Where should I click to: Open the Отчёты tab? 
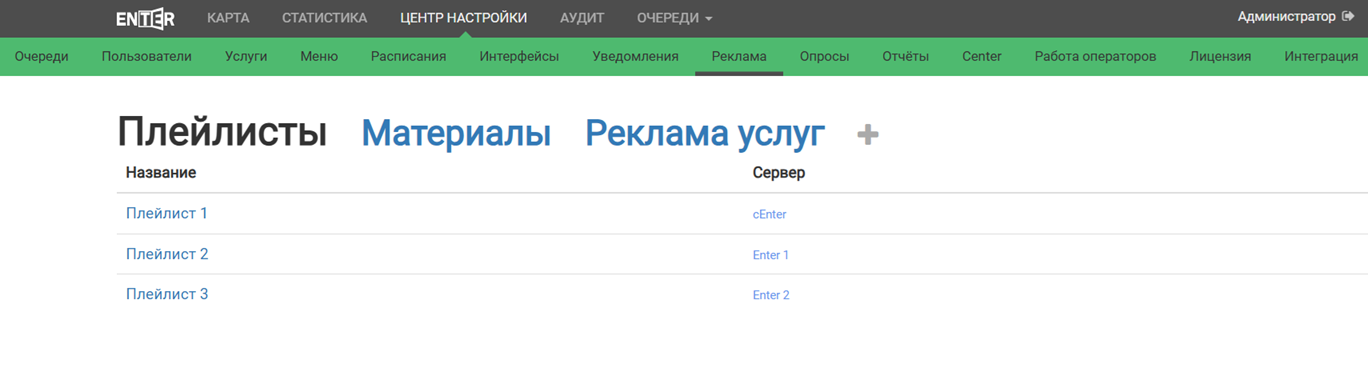point(905,56)
